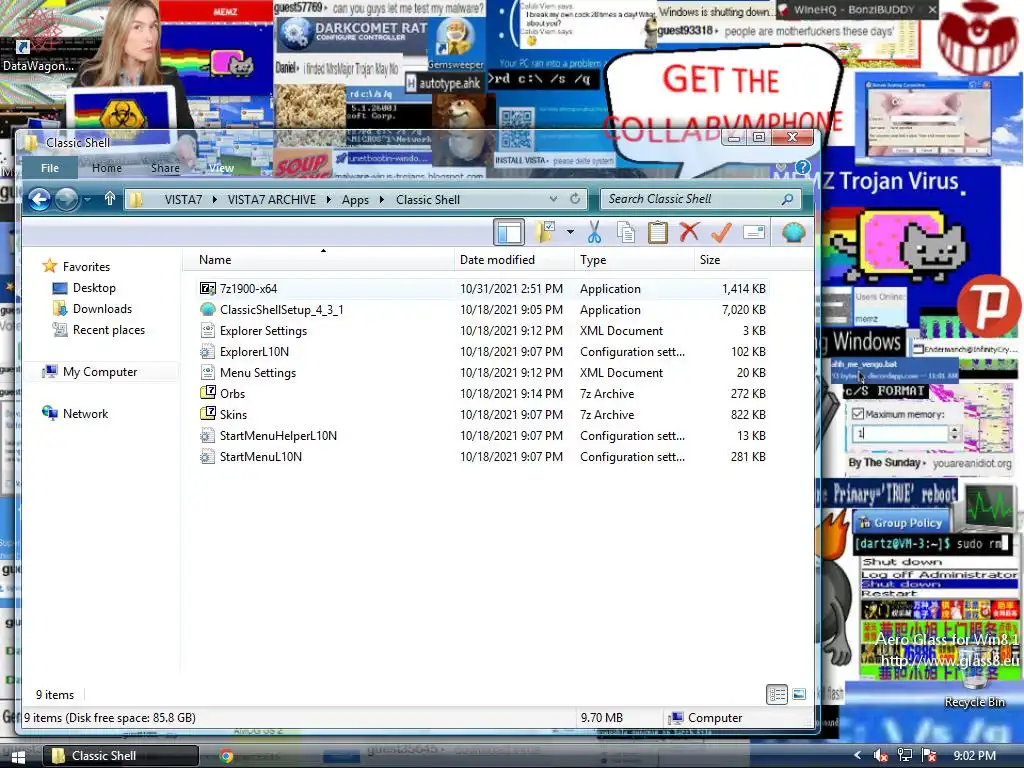Click the search magnifier icon

[x=788, y=199]
